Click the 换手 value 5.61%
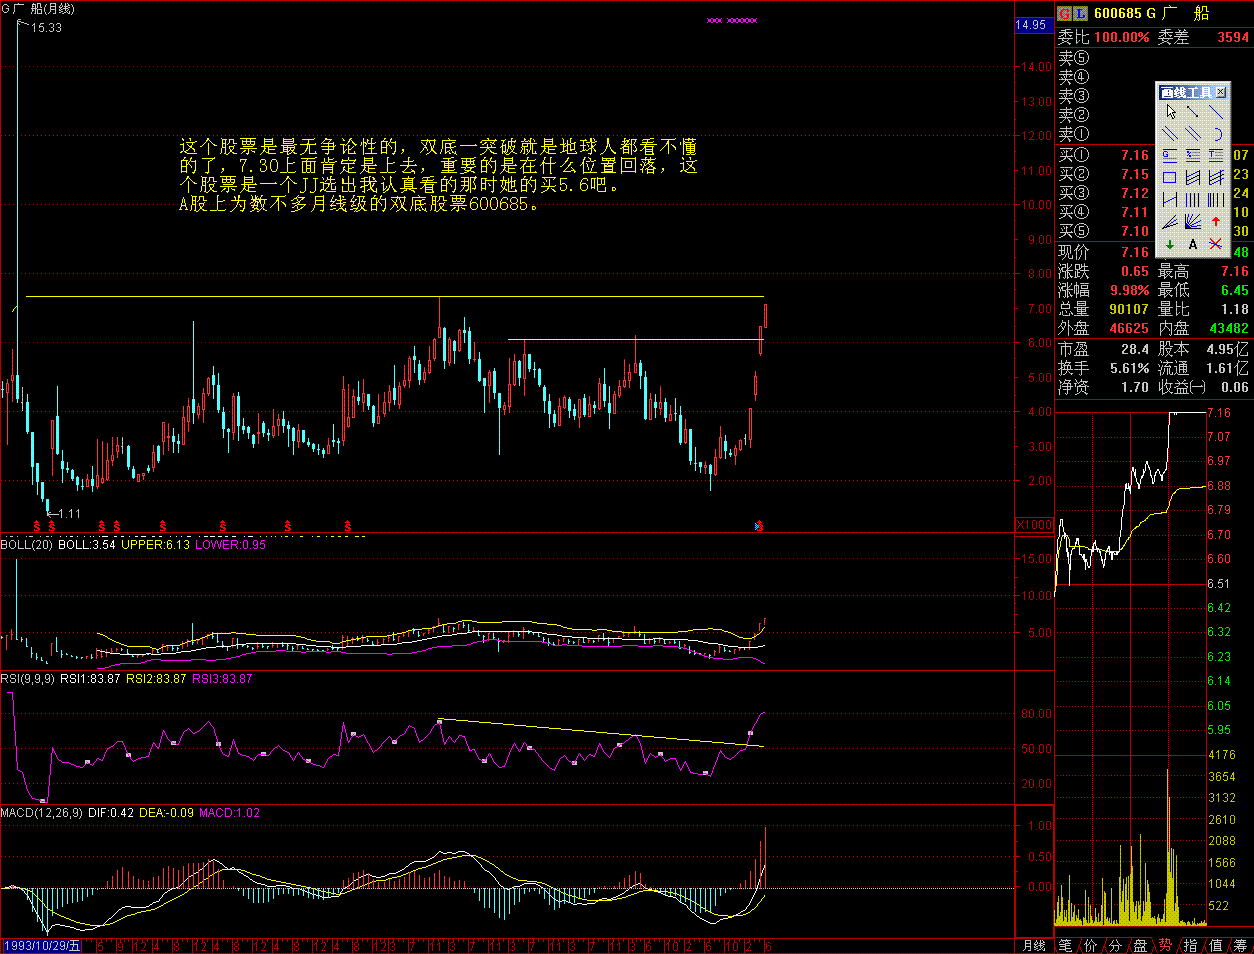Image resolution: width=1254 pixels, height=954 pixels. click(1130, 368)
